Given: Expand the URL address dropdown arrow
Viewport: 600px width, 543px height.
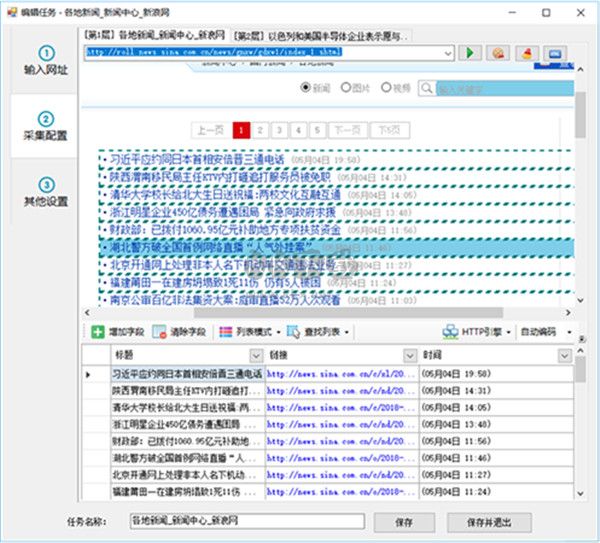Looking at the screenshot, I should pyautogui.click(x=448, y=52).
